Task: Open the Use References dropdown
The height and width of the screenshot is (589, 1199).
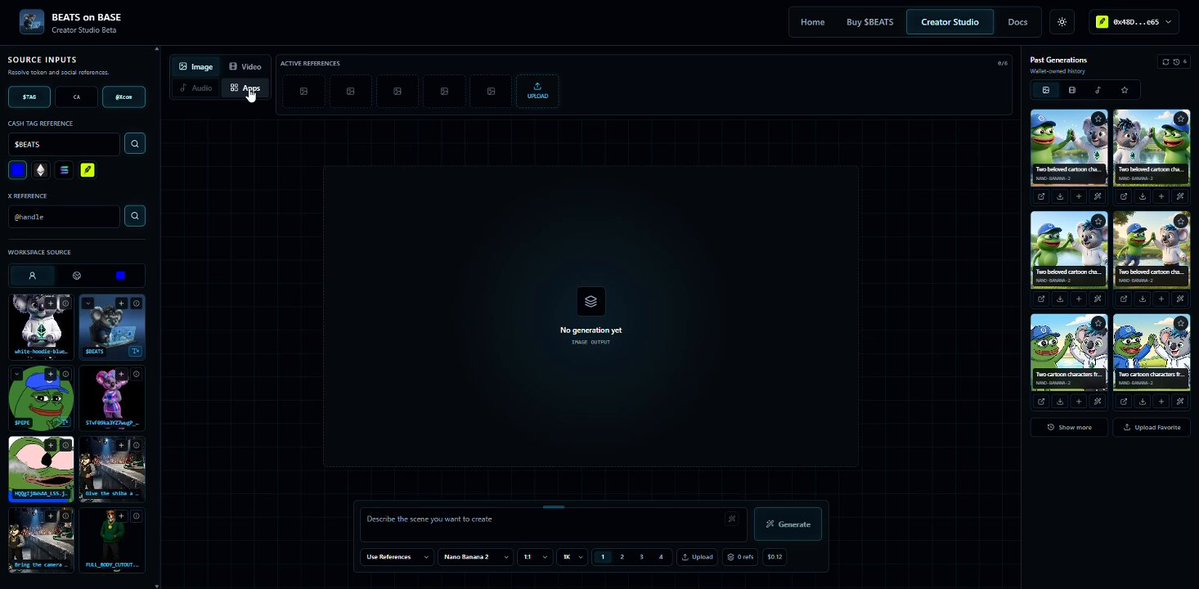Action: 397,557
